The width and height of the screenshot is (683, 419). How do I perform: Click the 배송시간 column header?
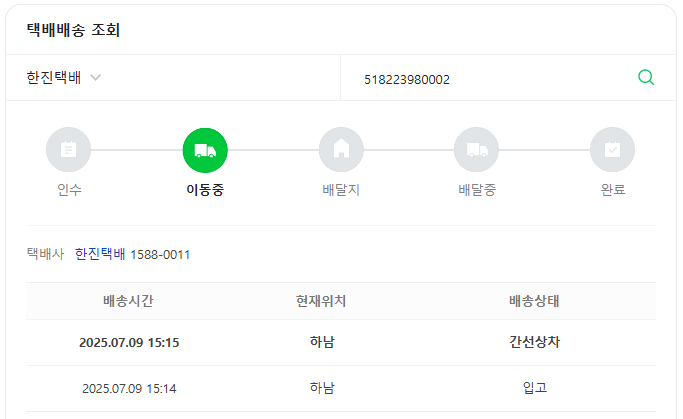click(x=128, y=301)
